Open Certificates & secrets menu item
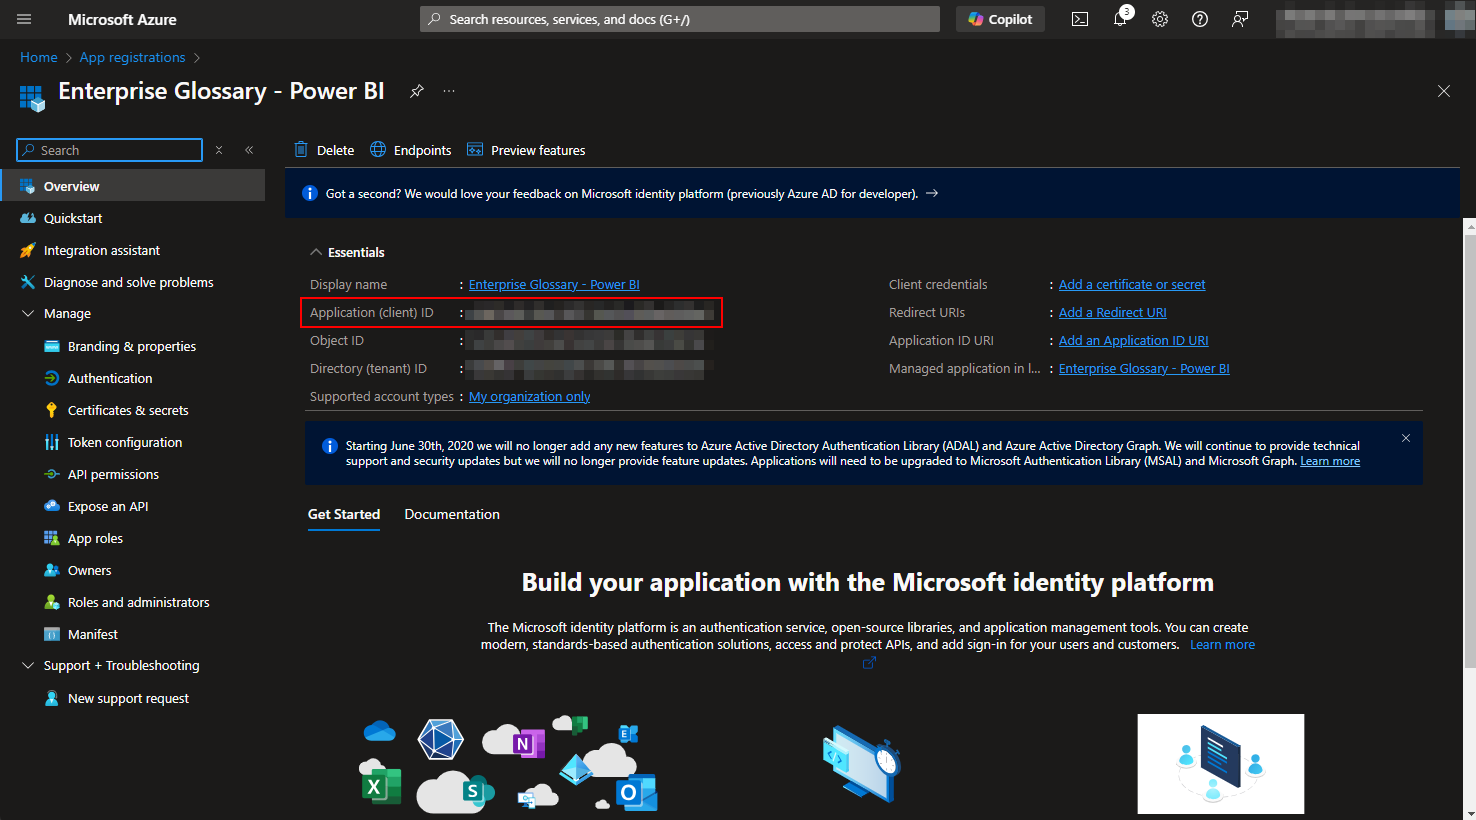 [127, 410]
